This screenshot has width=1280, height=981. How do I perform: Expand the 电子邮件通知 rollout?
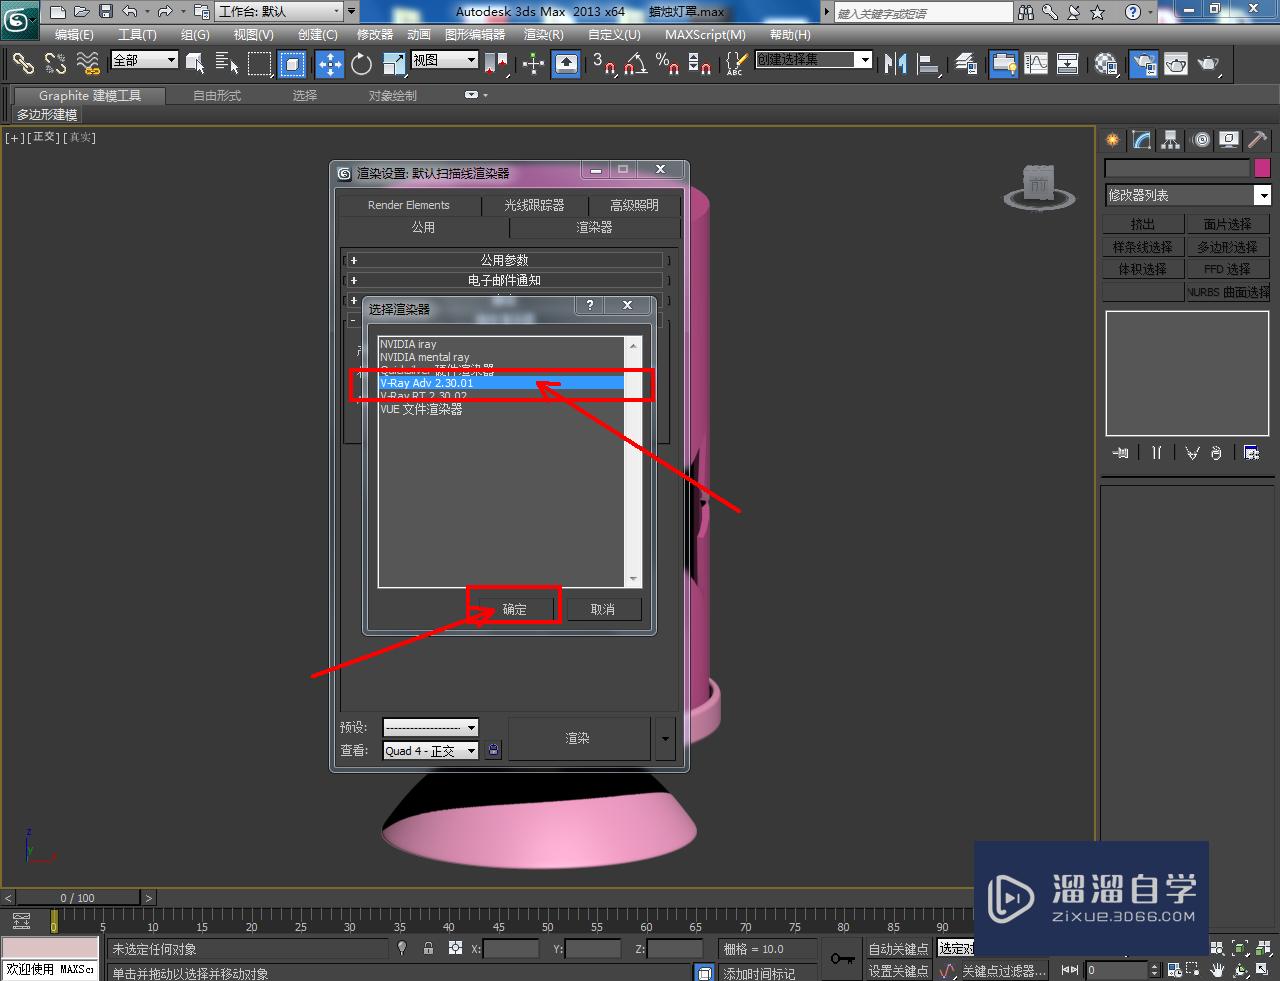(505, 280)
